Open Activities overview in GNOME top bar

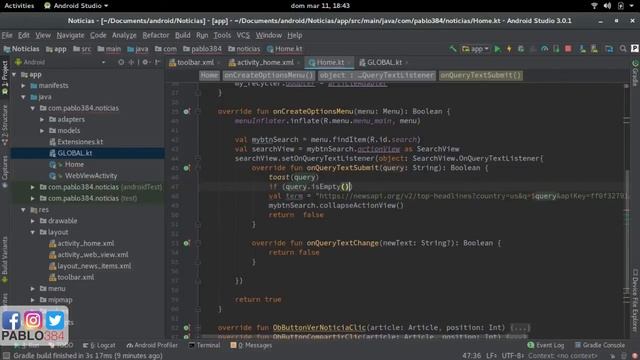[x=19, y=6]
